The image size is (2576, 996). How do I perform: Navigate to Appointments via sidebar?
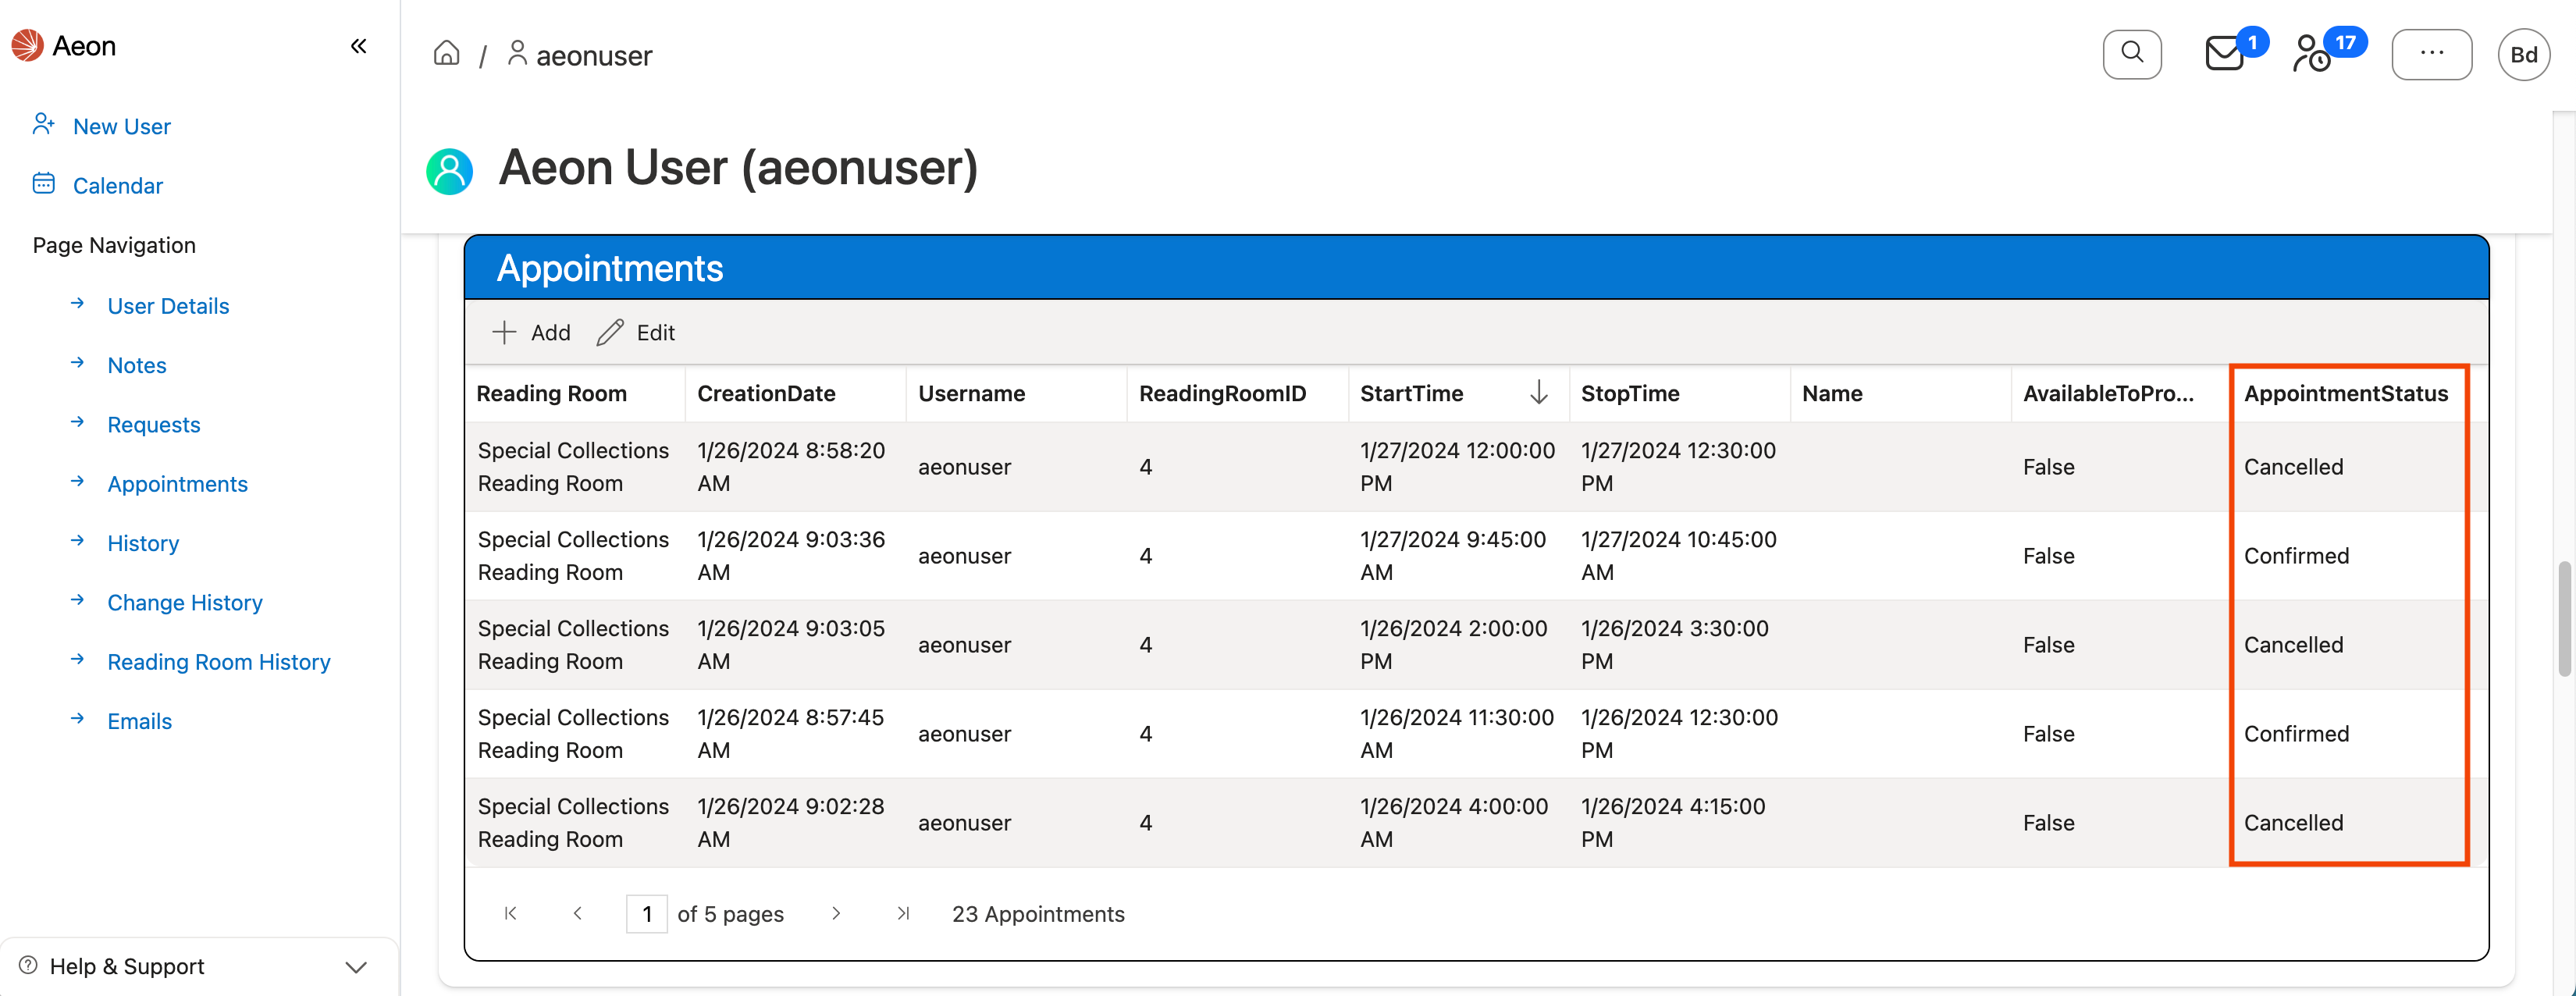(177, 483)
